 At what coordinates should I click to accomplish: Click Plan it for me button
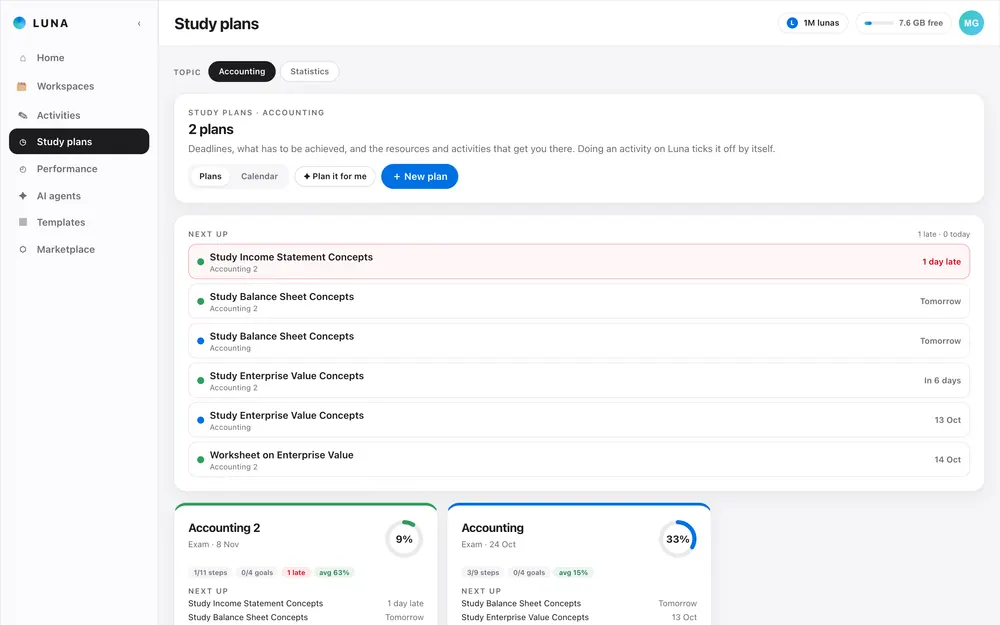pyautogui.click(x=335, y=177)
